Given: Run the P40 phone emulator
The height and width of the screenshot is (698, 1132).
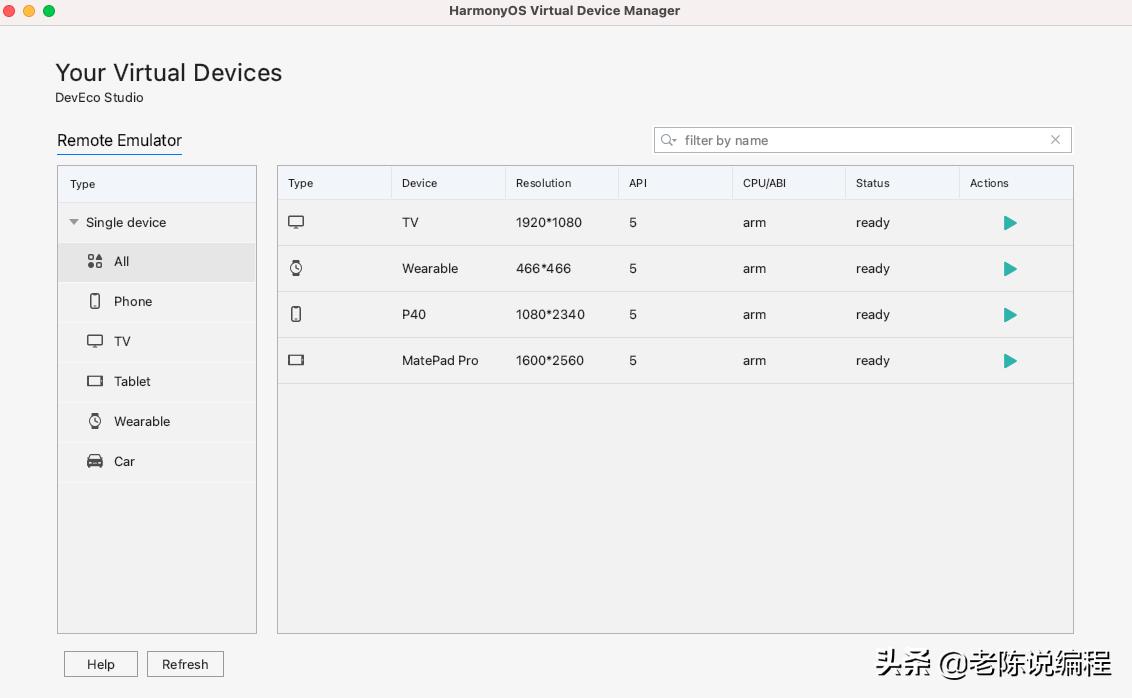Looking at the screenshot, I should click(x=1010, y=315).
